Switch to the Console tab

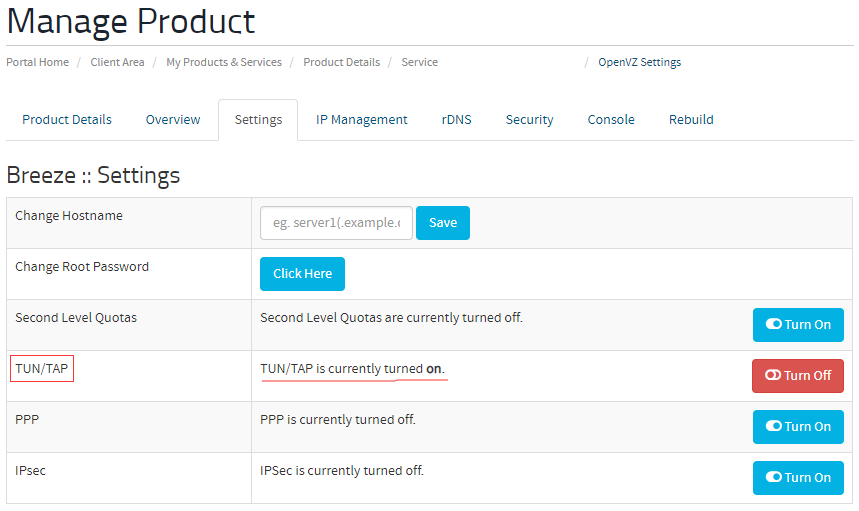(x=611, y=119)
